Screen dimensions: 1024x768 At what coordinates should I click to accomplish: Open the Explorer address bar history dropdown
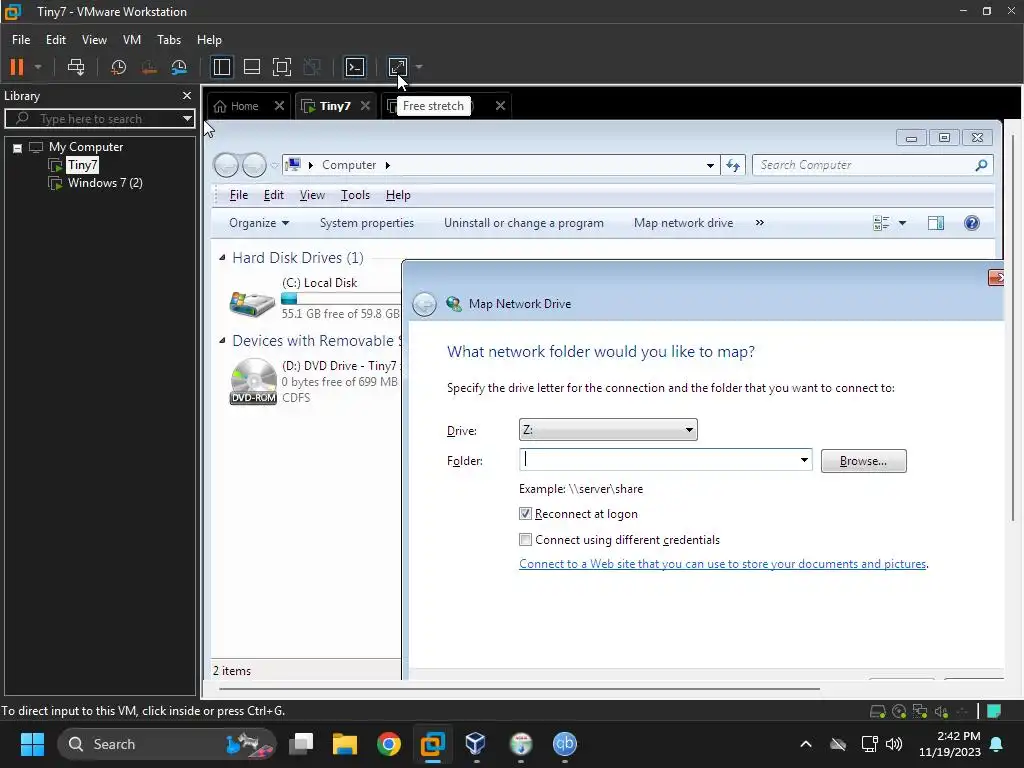point(710,165)
